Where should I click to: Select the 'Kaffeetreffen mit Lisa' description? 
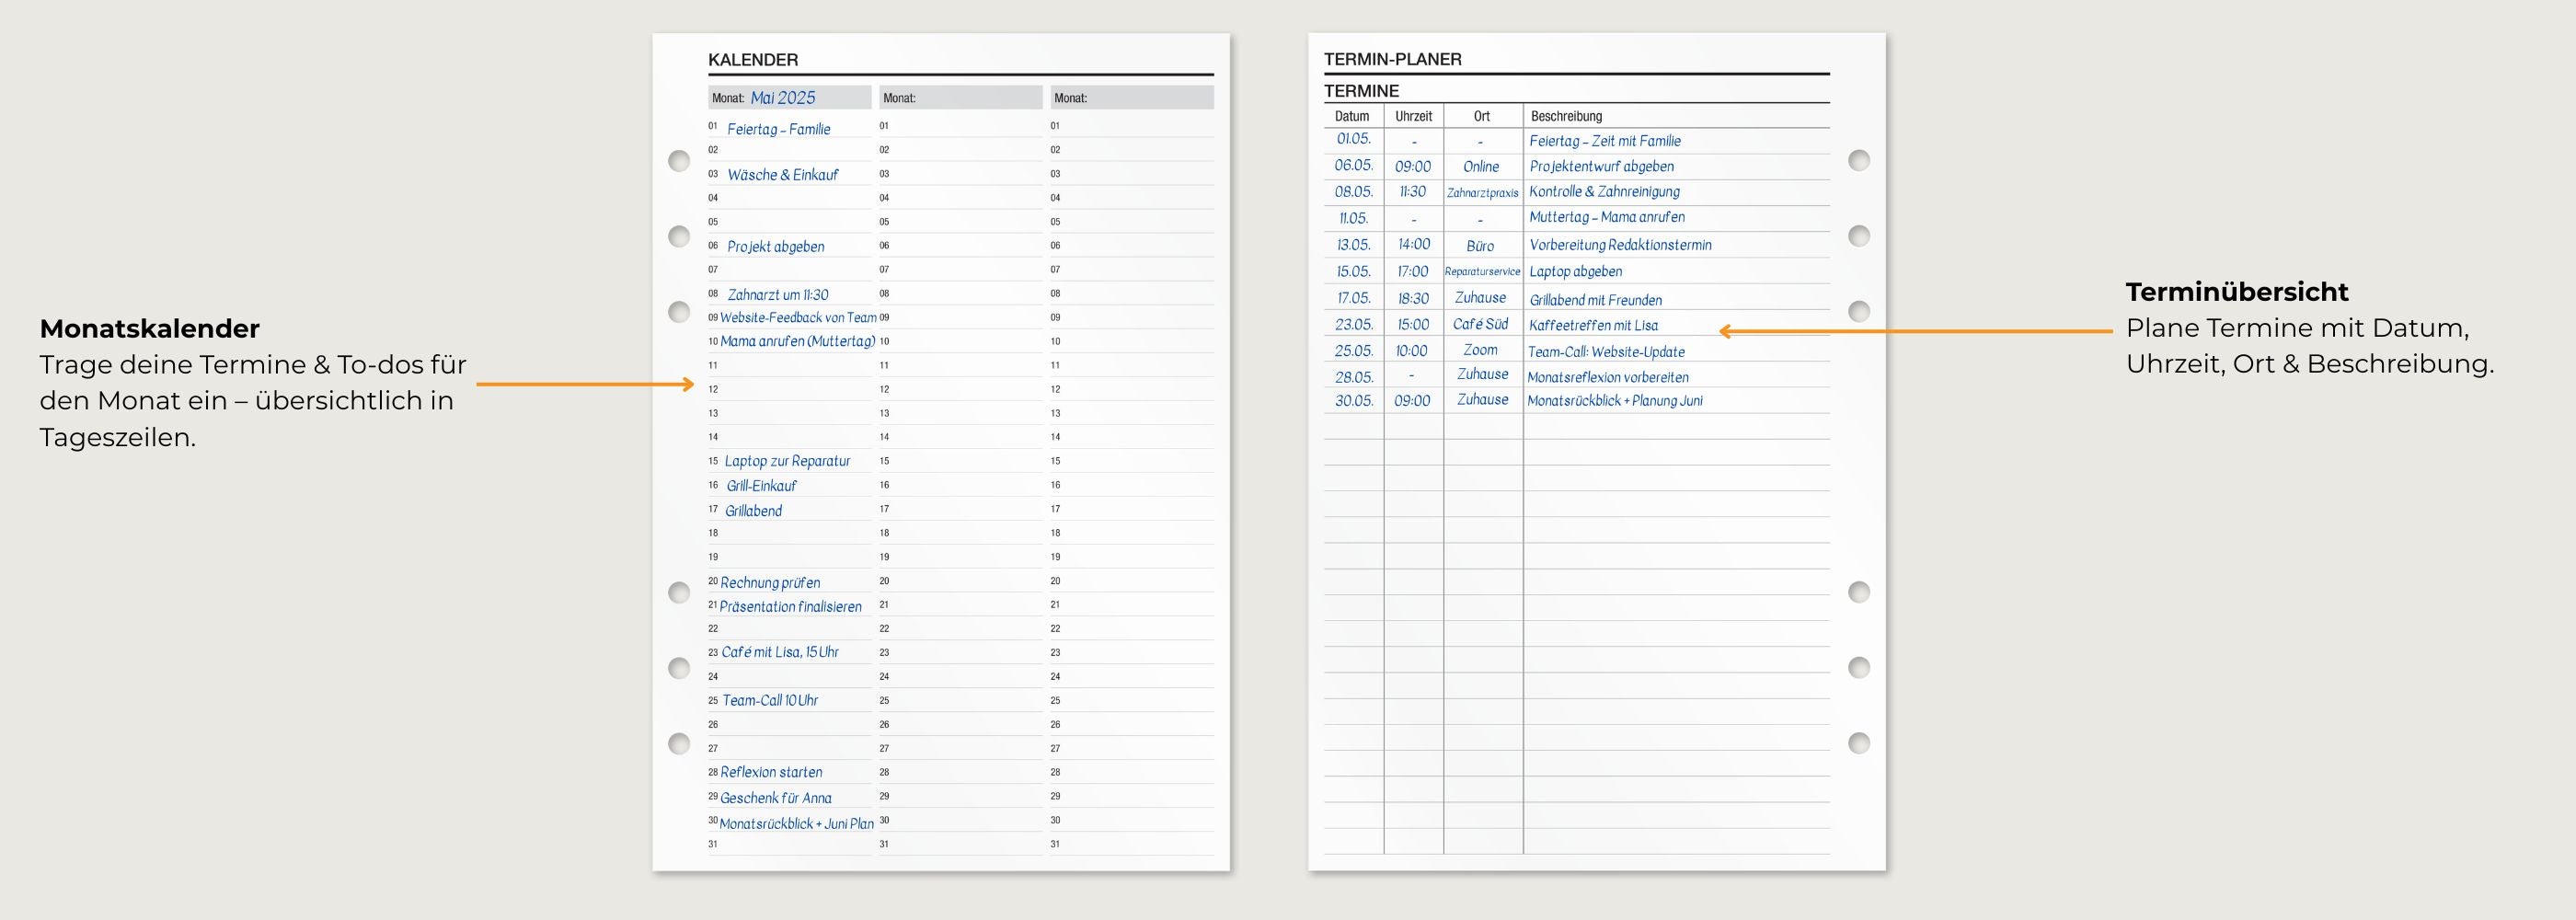pos(1593,326)
